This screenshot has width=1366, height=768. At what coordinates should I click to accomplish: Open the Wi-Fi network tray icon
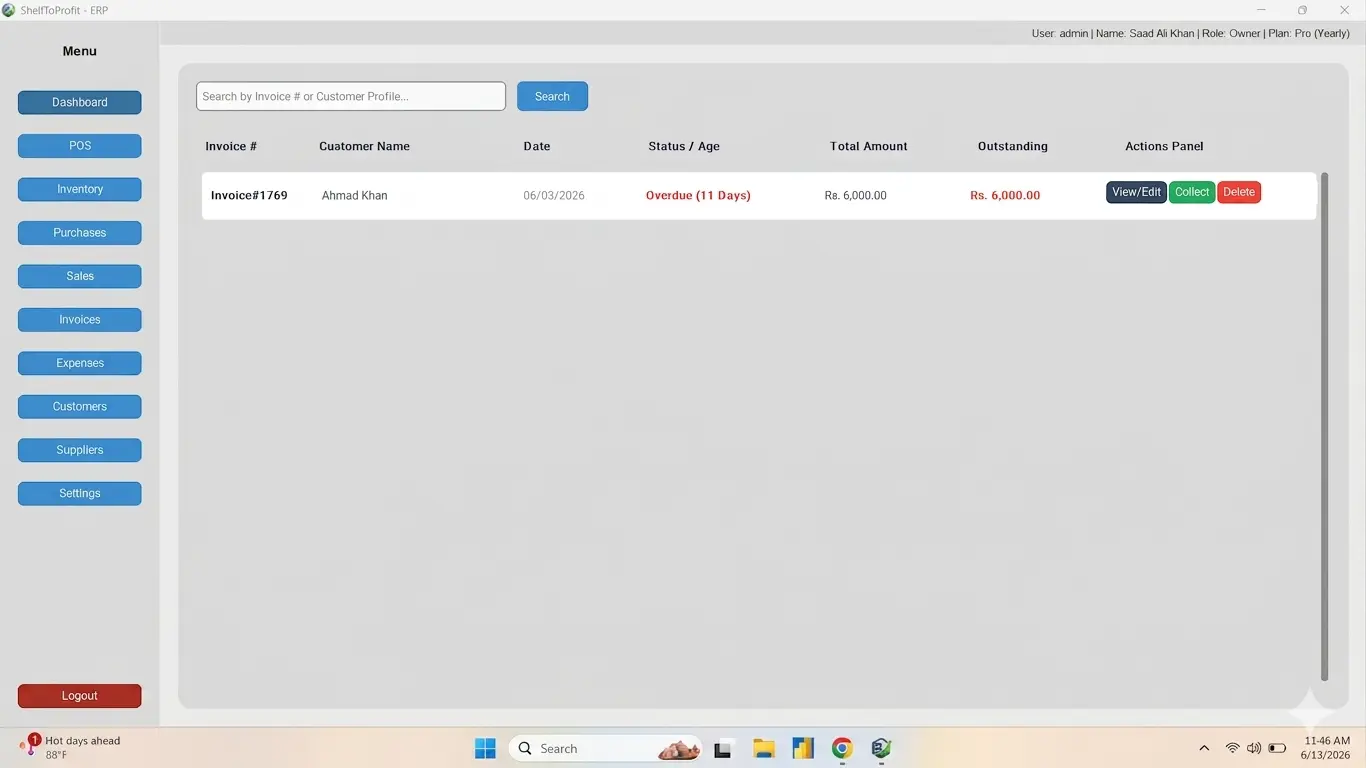coord(1232,748)
